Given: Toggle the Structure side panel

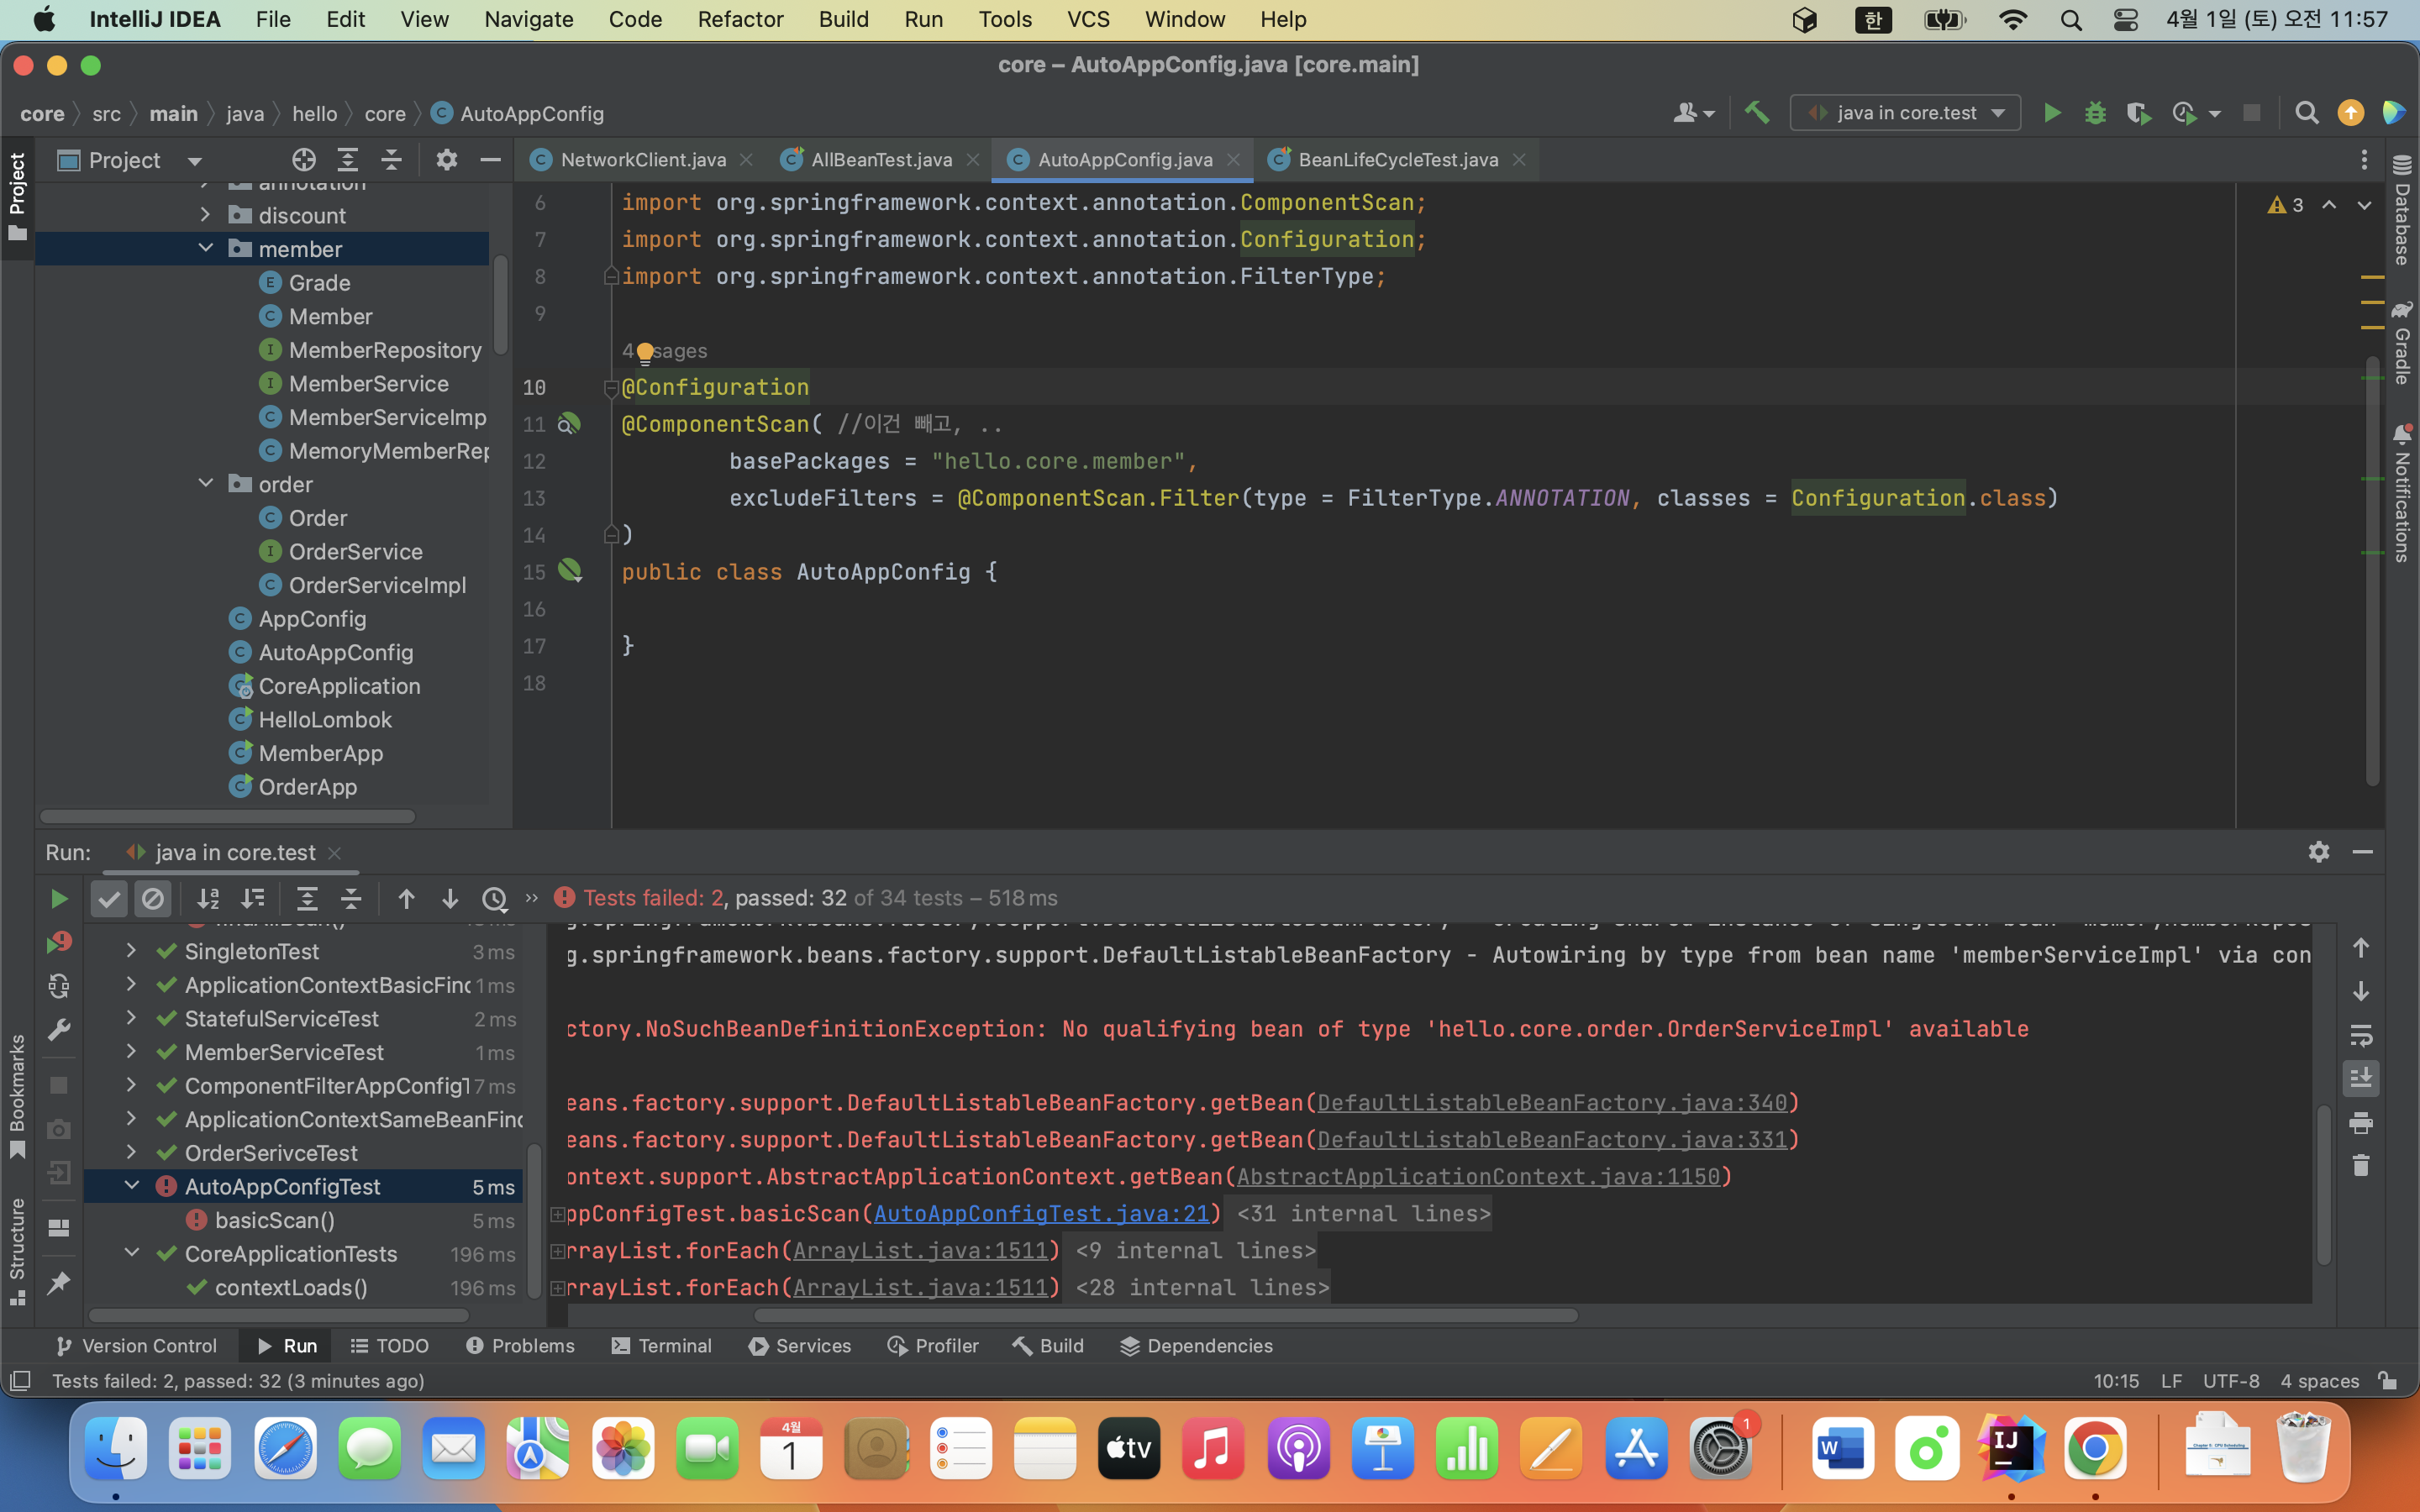Looking at the screenshot, I should click(17, 1251).
